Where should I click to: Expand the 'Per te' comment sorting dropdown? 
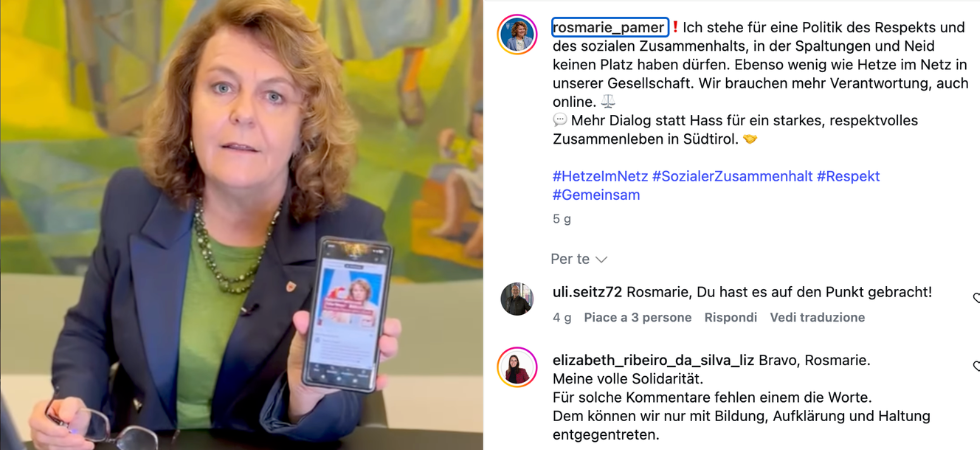point(579,259)
